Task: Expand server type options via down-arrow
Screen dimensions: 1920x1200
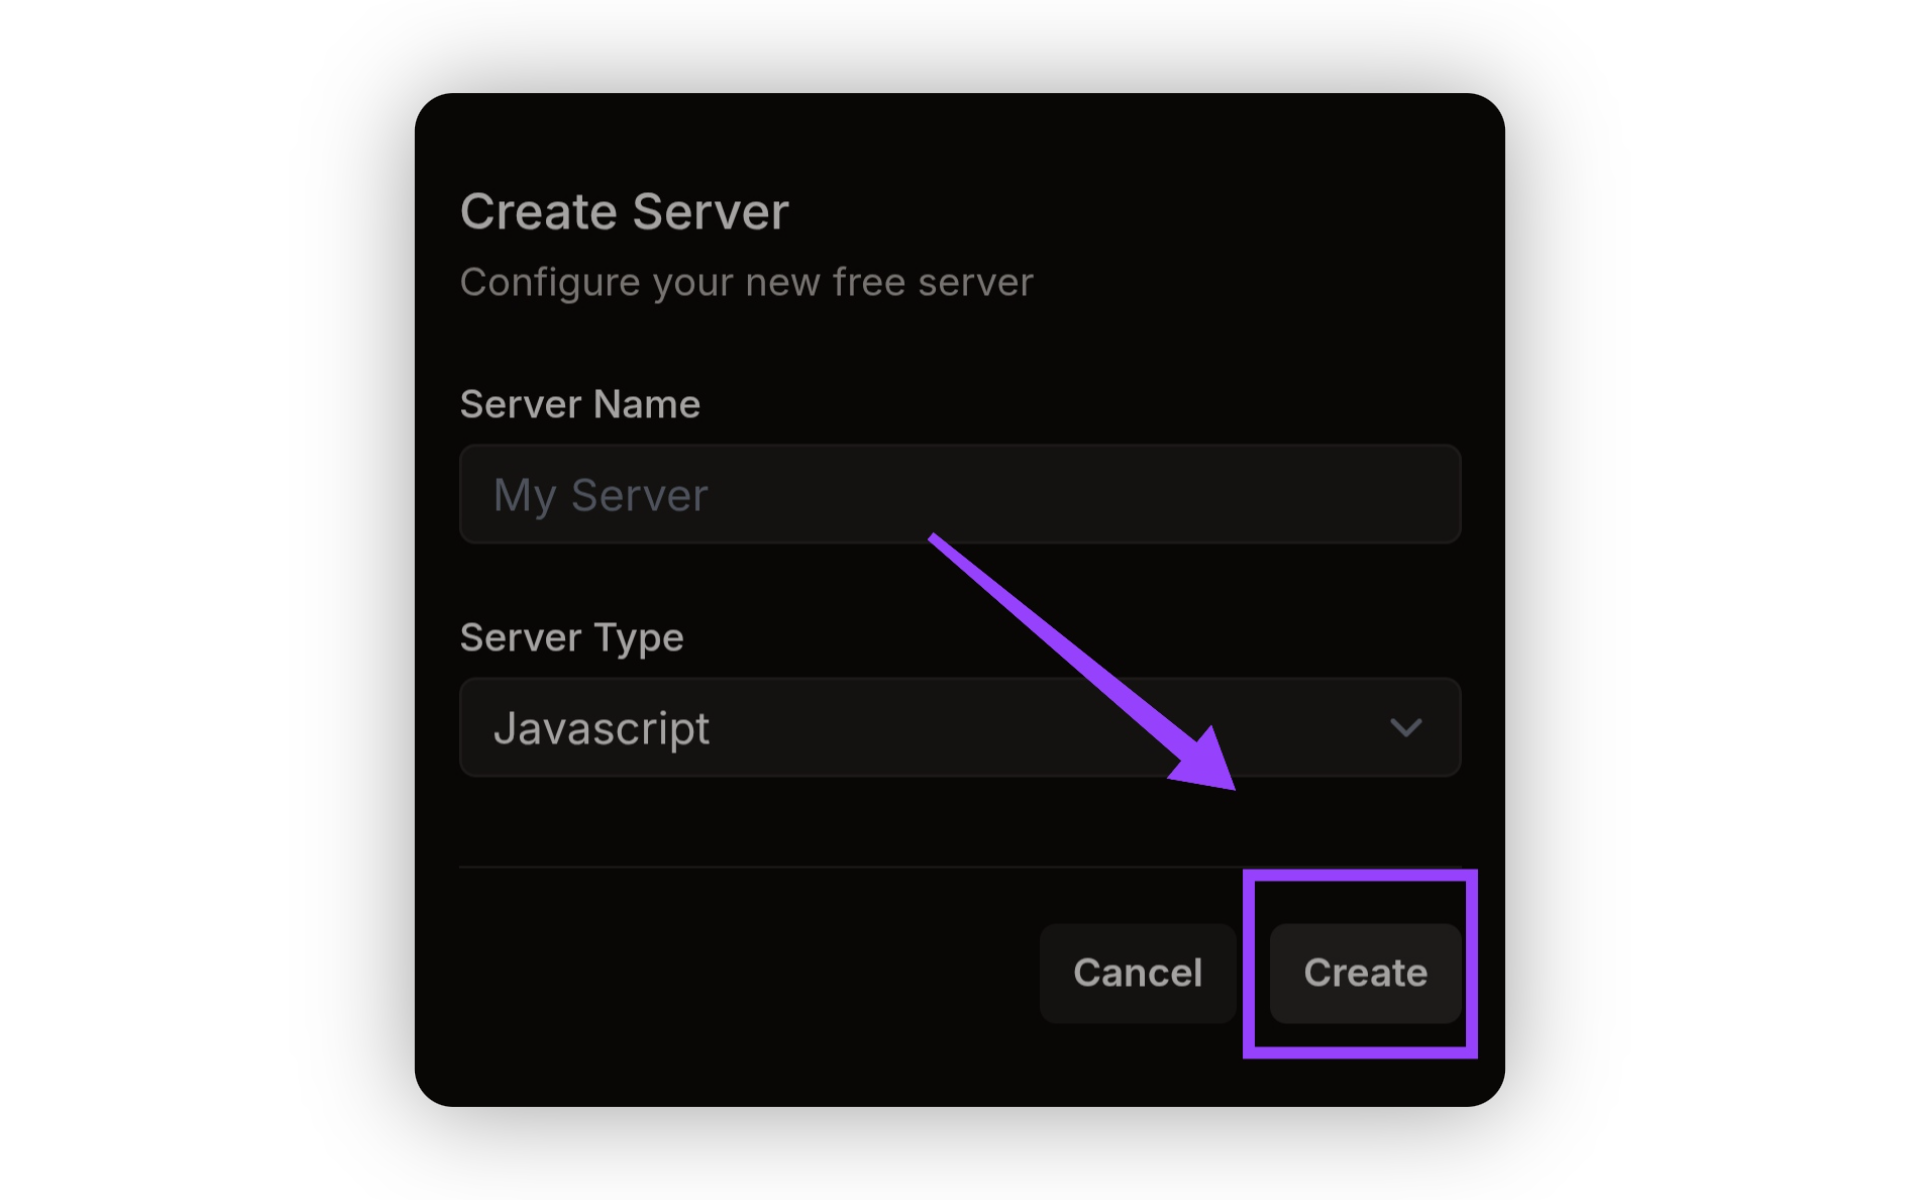Action: pyautogui.click(x=1405, y=727)
